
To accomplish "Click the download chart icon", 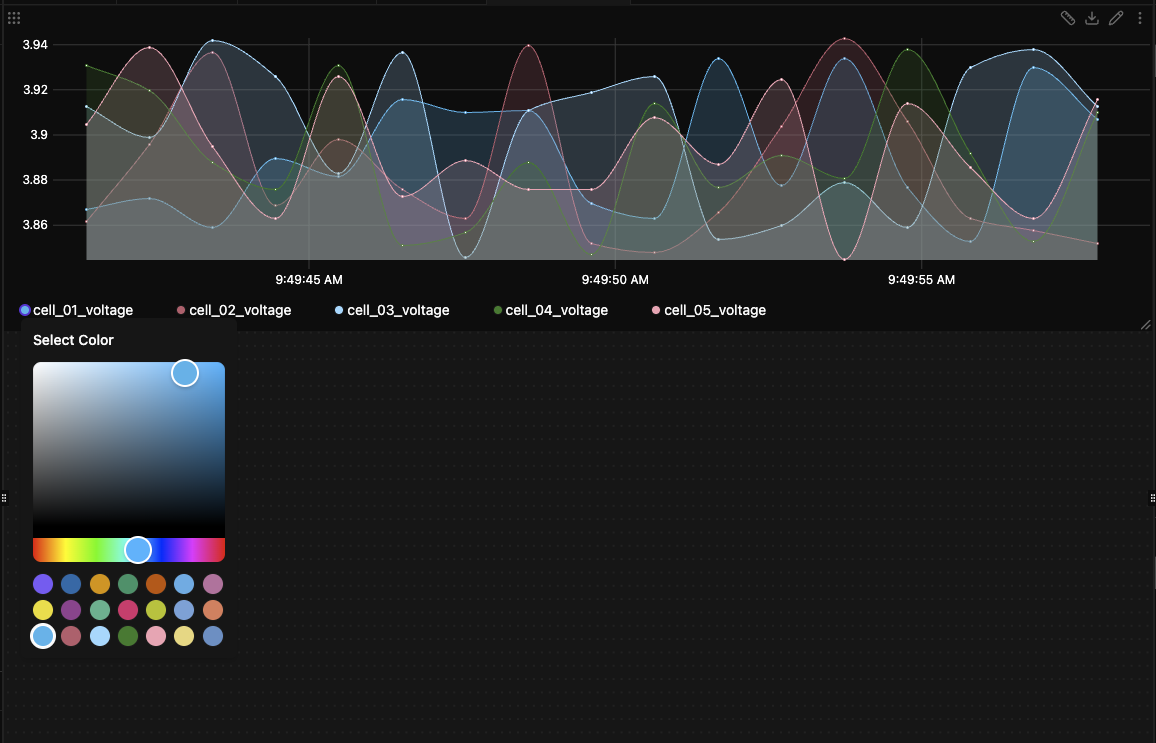I will click(1091, 18).
